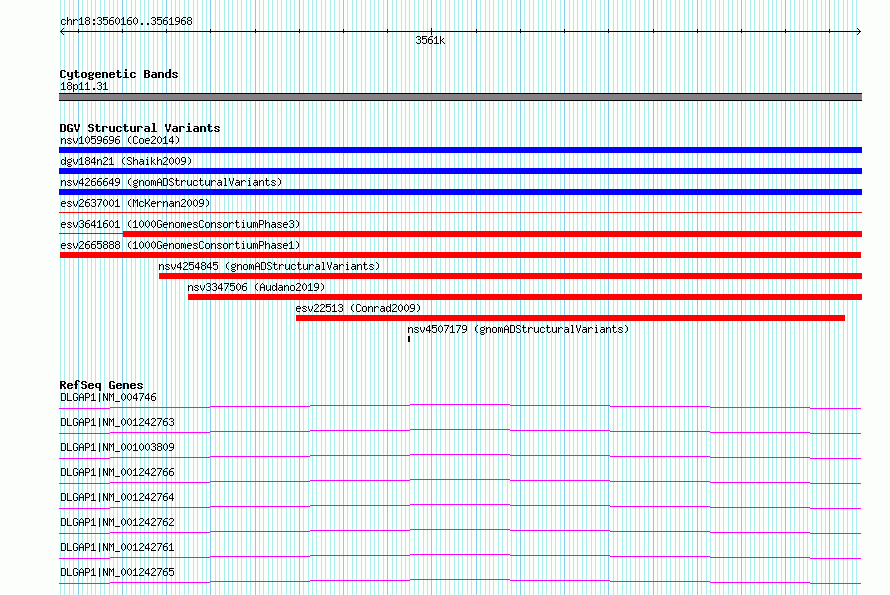Click the small black nsv4507179 marker
This screenshot has height=595, width=890.
pyautogui.click(x=409, y=339)
